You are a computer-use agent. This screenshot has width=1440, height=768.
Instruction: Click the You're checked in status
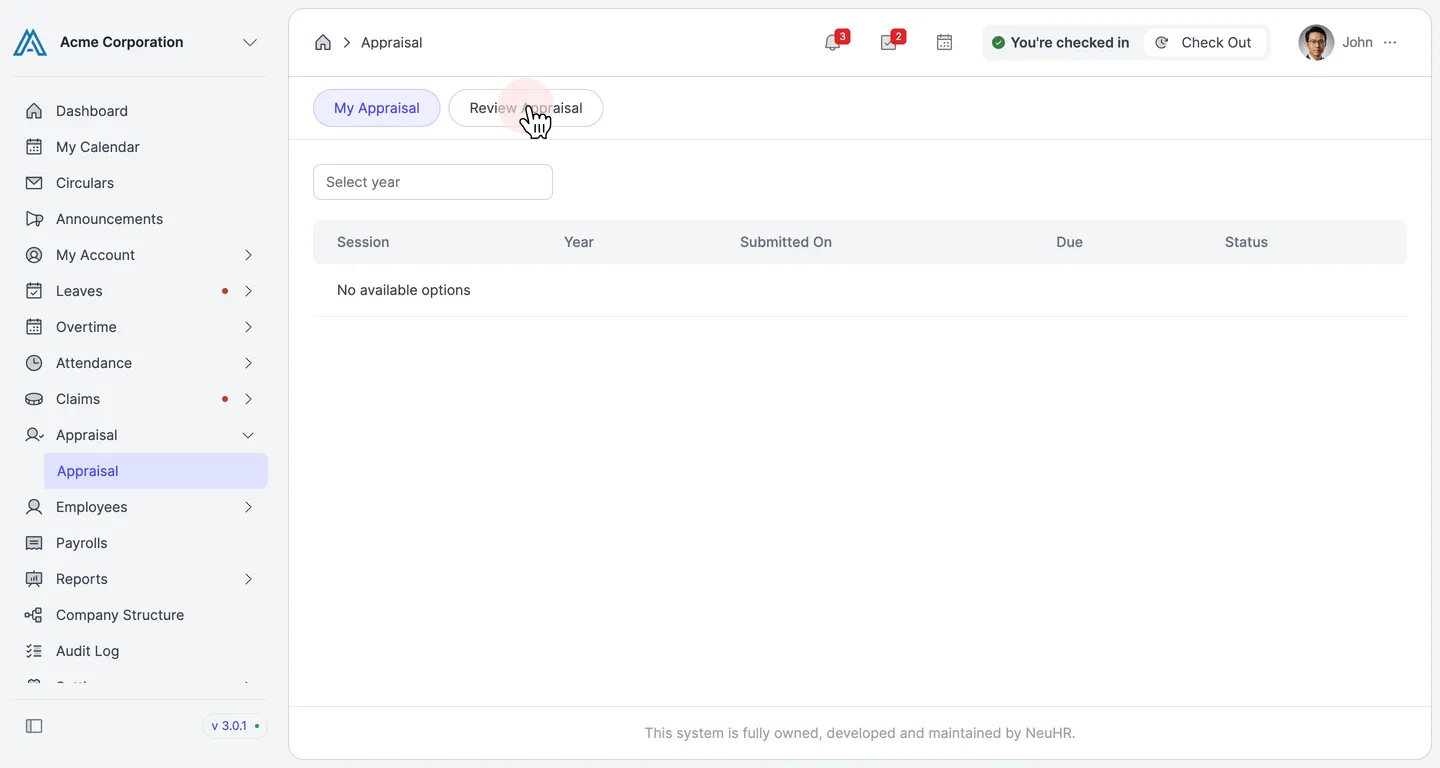(1060, 42)
